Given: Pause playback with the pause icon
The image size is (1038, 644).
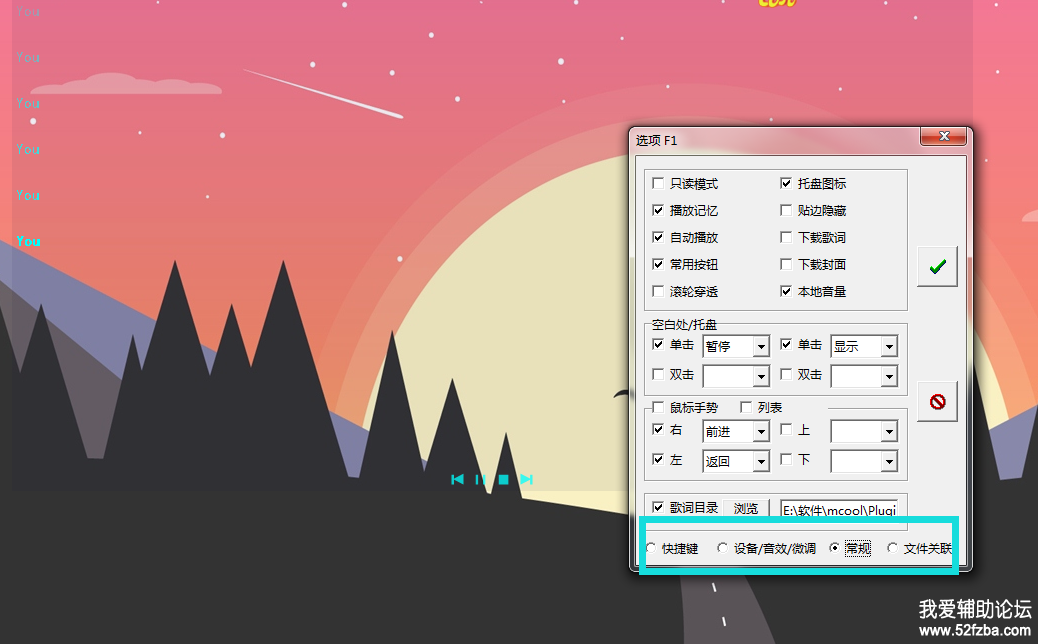Looking at the screenshot, I should pyautogui.click(x=480, y=480).
